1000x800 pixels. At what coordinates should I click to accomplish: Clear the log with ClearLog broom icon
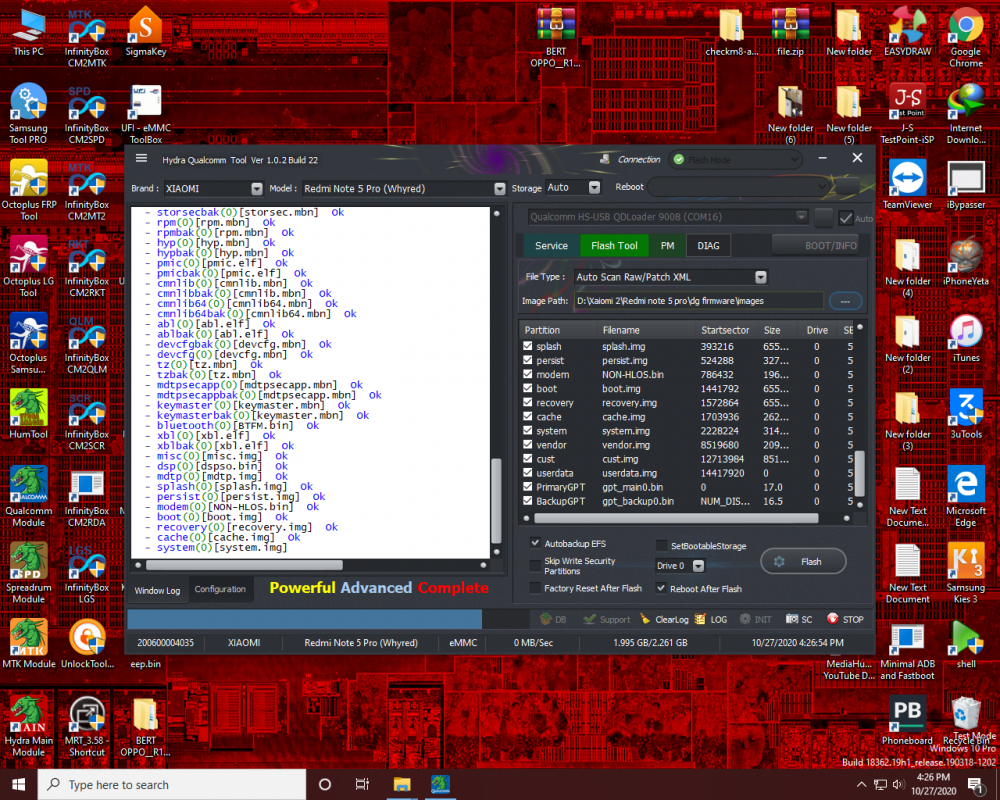664,619
